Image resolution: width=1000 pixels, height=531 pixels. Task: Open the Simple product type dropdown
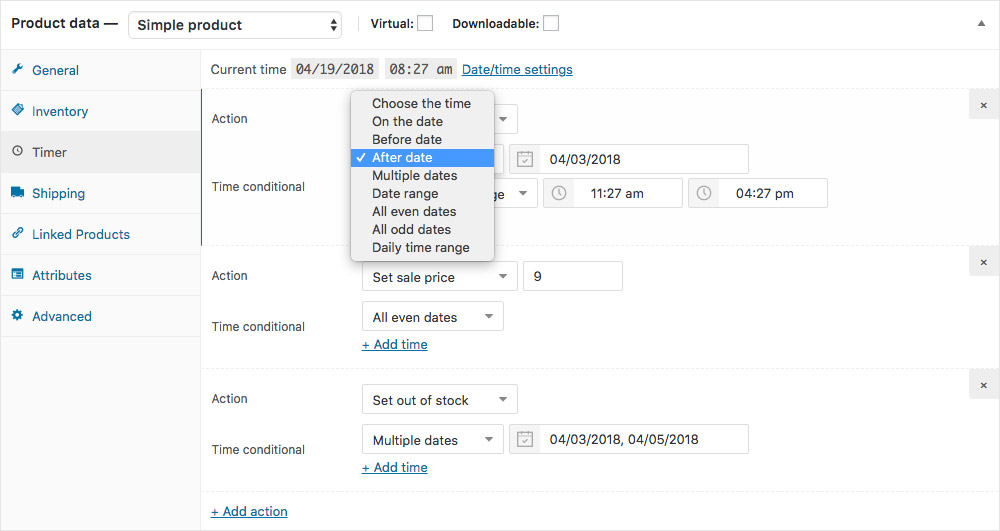[235, 25]
